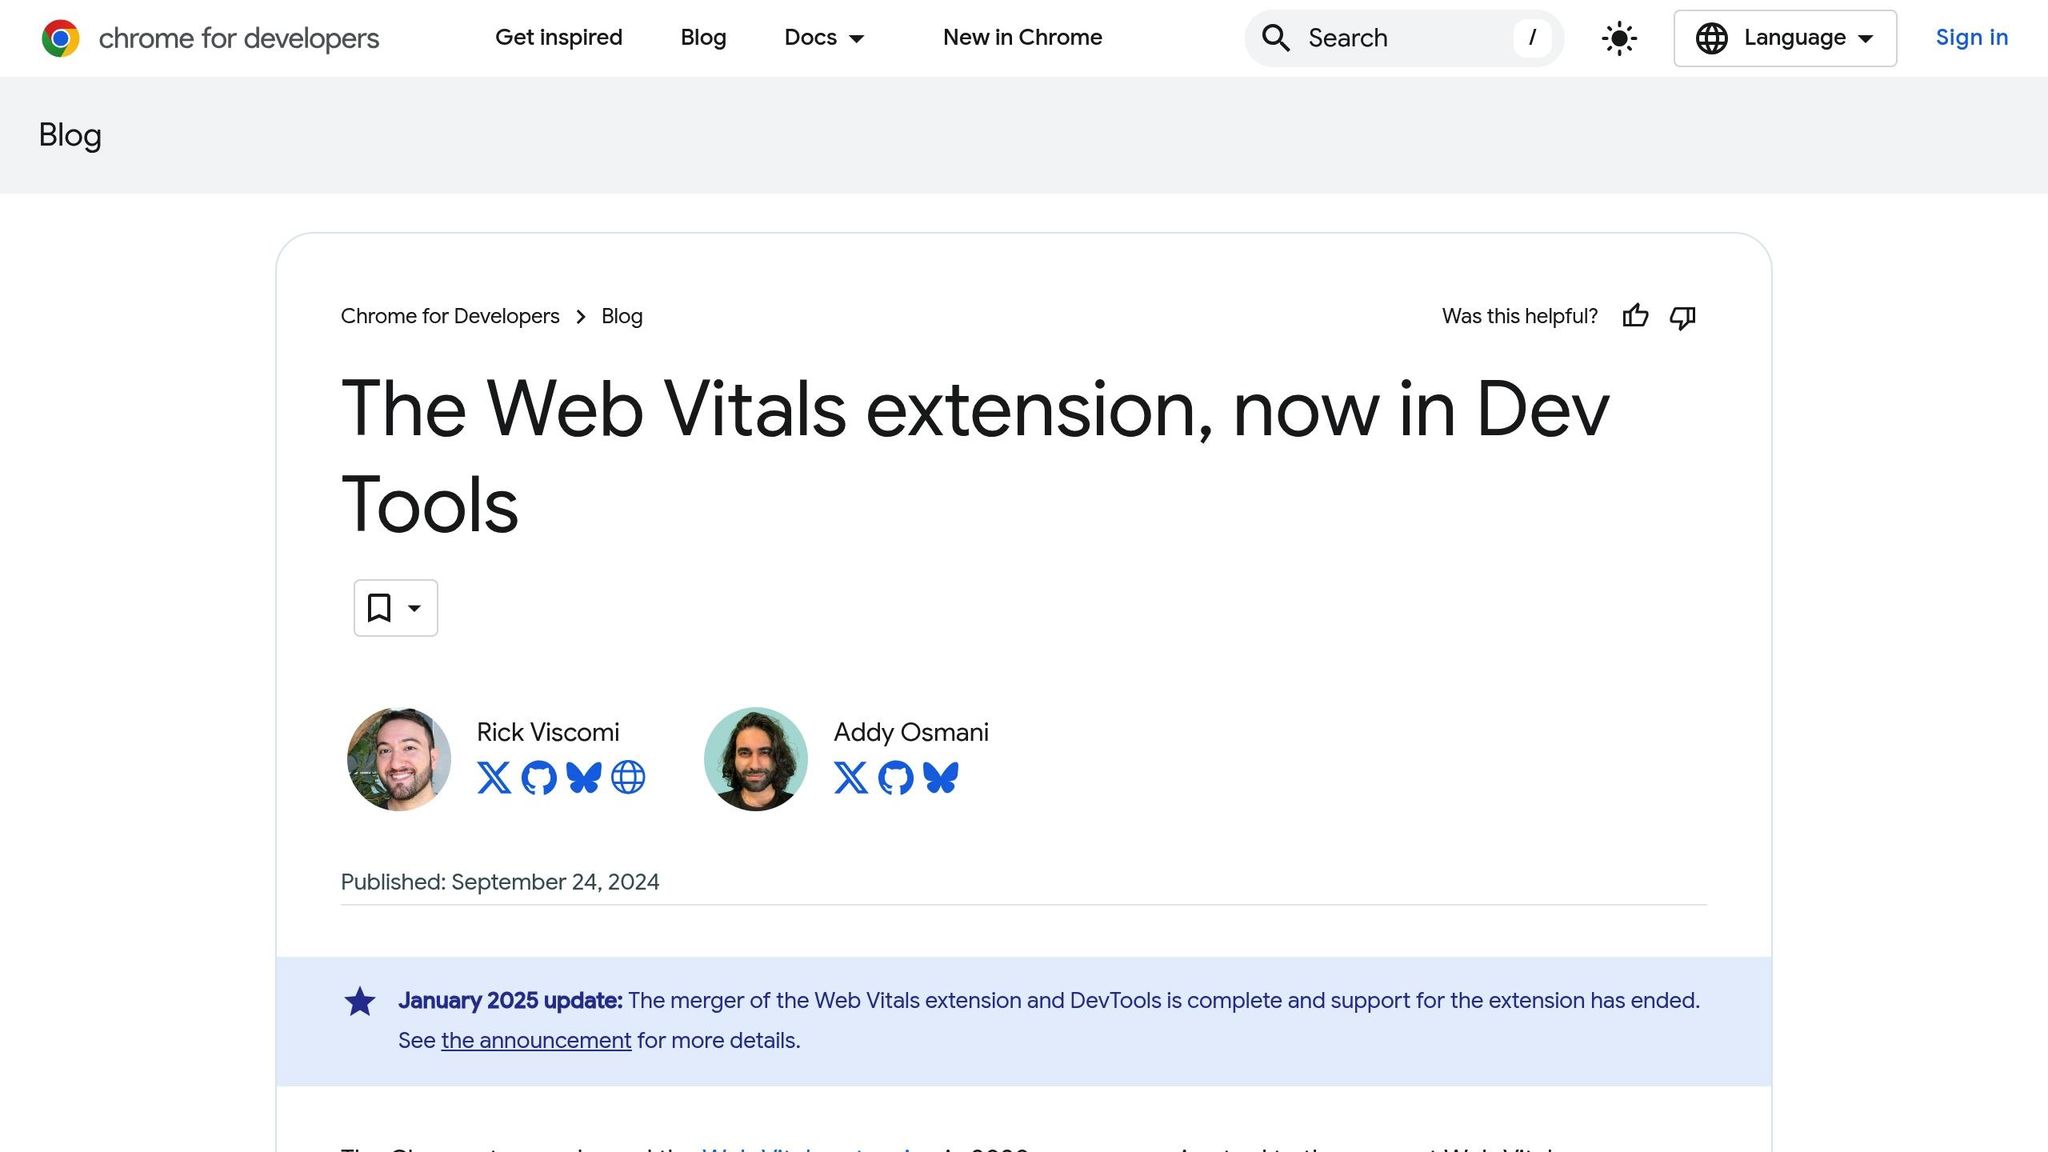Image resolution: width=2048 pixels, height=1152 pixels.
Task: Follow 'the announcement' link
Action: (536, 1040)
